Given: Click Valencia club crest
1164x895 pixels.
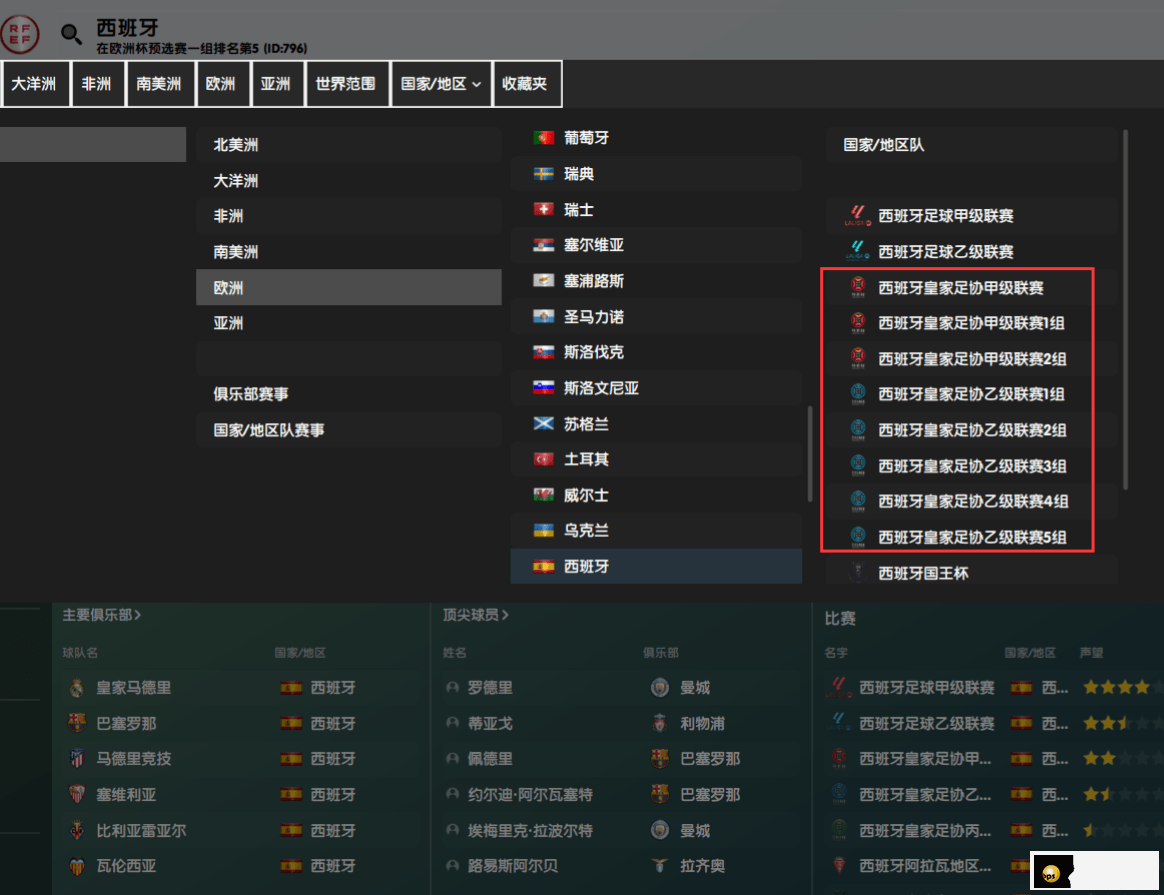Looking at the screenshot, I should 76,866.
